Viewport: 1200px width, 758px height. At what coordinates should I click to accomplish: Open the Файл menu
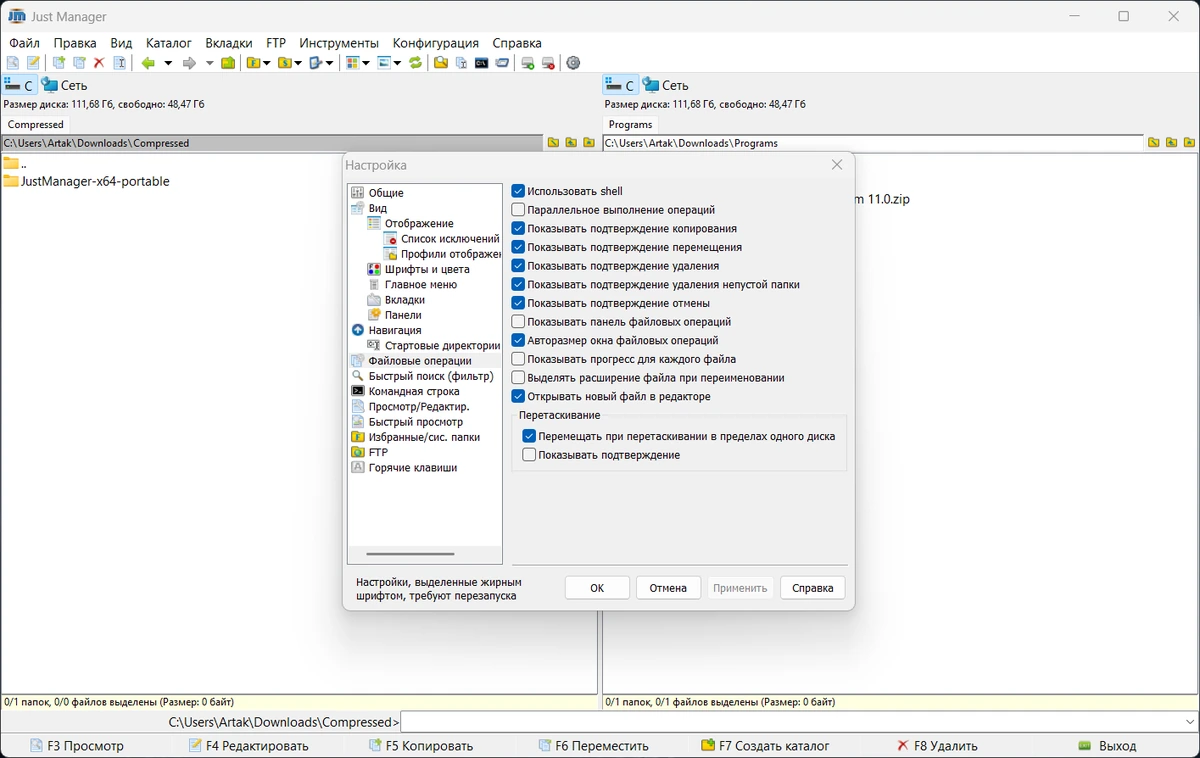tap(25, 43)
